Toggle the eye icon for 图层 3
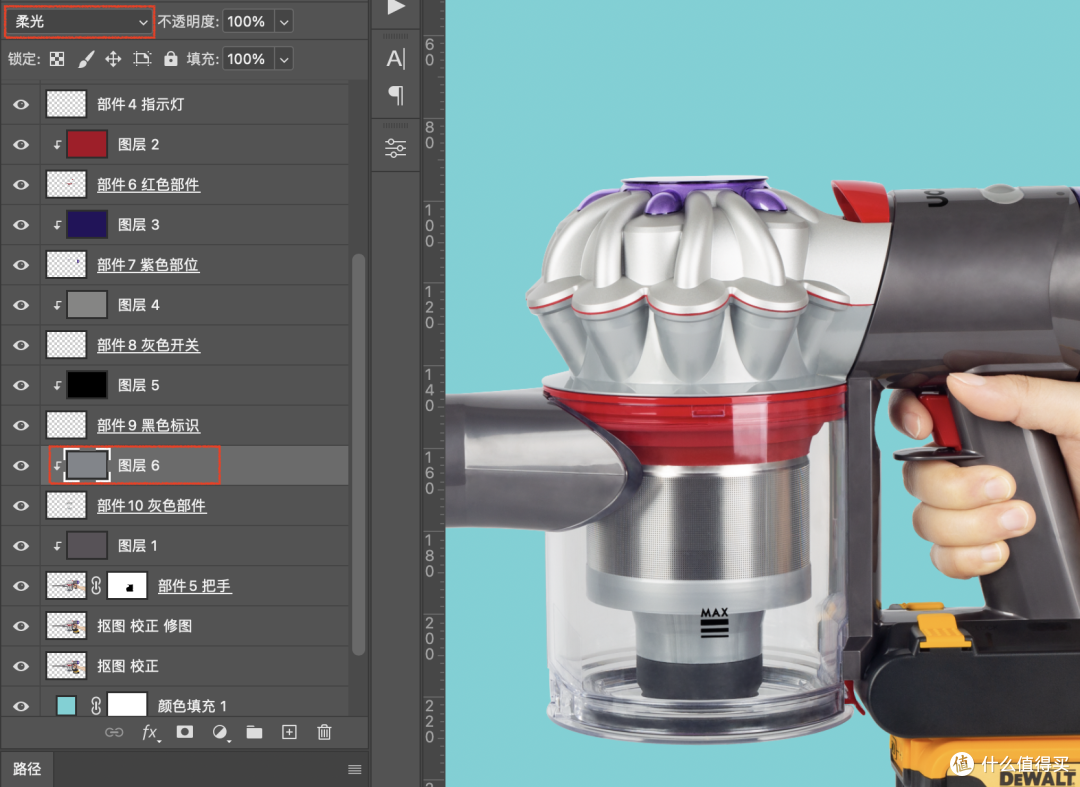Image resolution: width=1080 pixels, height=787 pixels. [21, 224]
